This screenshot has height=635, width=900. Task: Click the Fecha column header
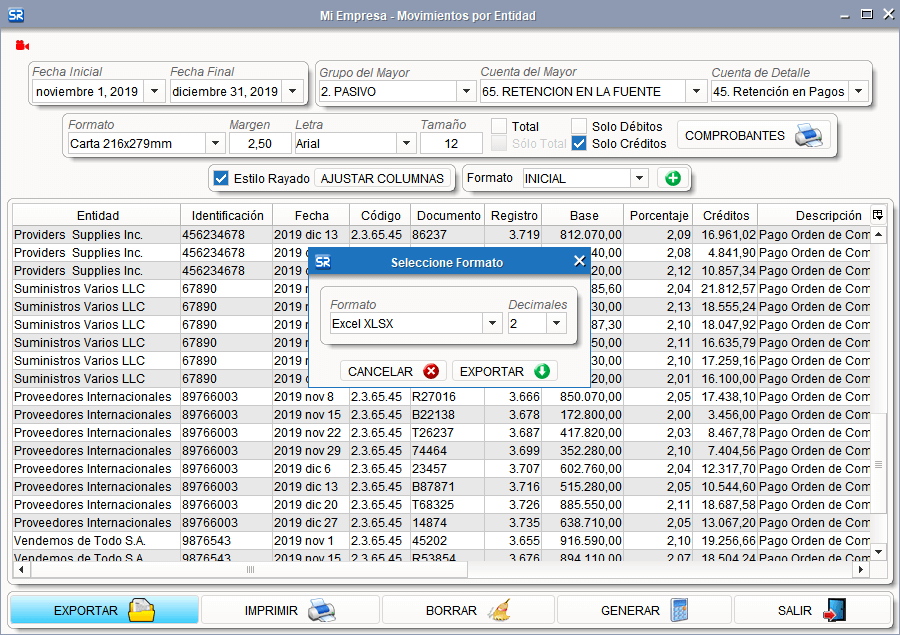[x=311, y=215]
